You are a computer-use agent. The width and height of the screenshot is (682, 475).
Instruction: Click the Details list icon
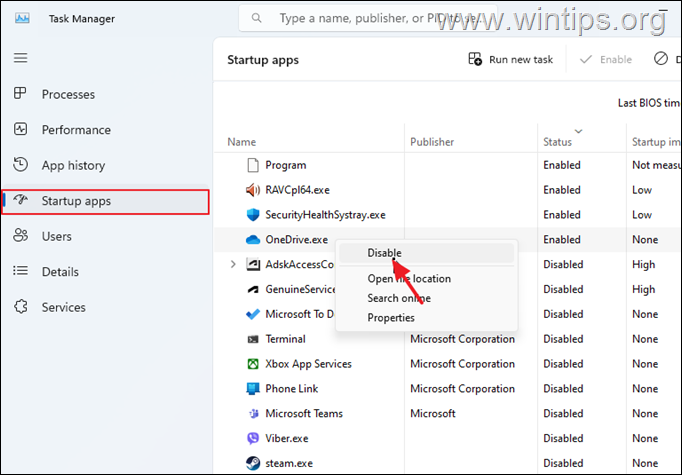[20, 271]
